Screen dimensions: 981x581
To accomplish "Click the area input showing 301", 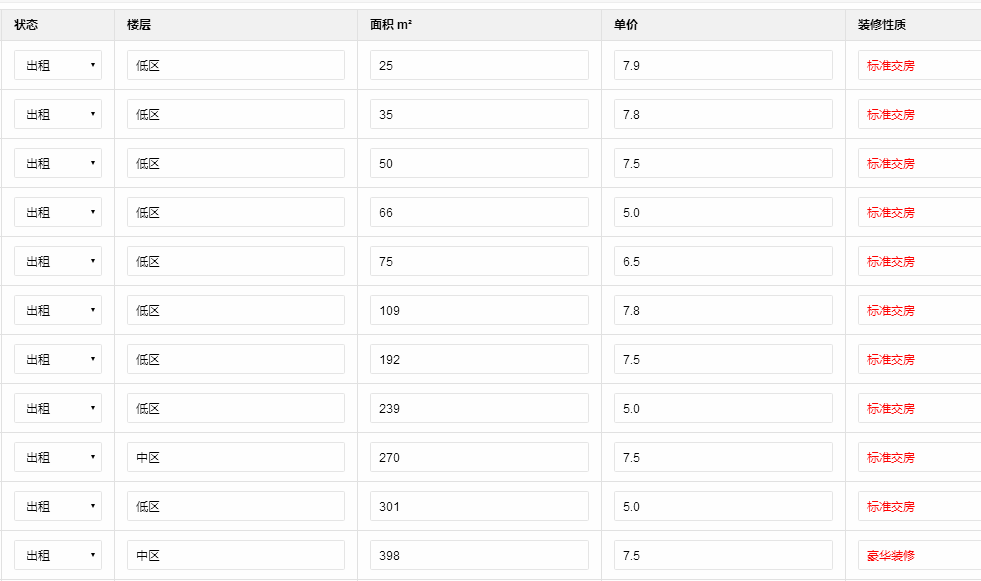I will tap(479, 506).
